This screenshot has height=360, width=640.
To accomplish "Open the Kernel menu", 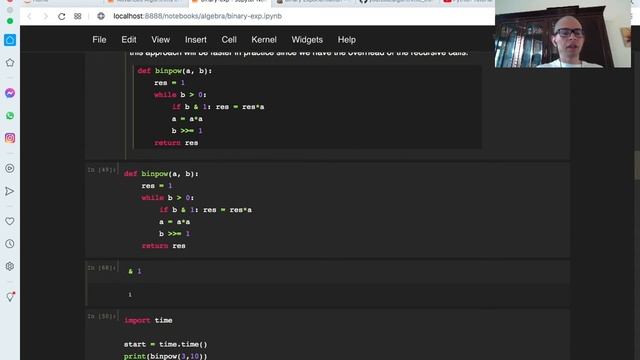I will click(x=264, y=40).
